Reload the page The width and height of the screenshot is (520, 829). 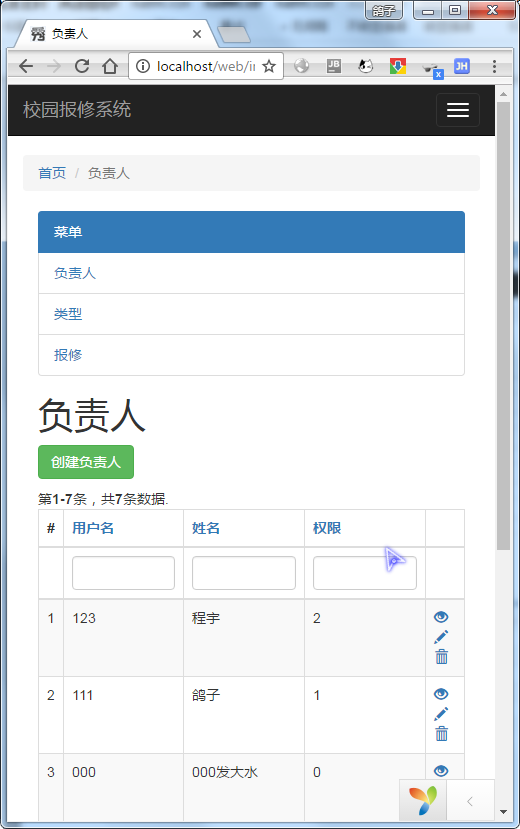click(81, 66)
